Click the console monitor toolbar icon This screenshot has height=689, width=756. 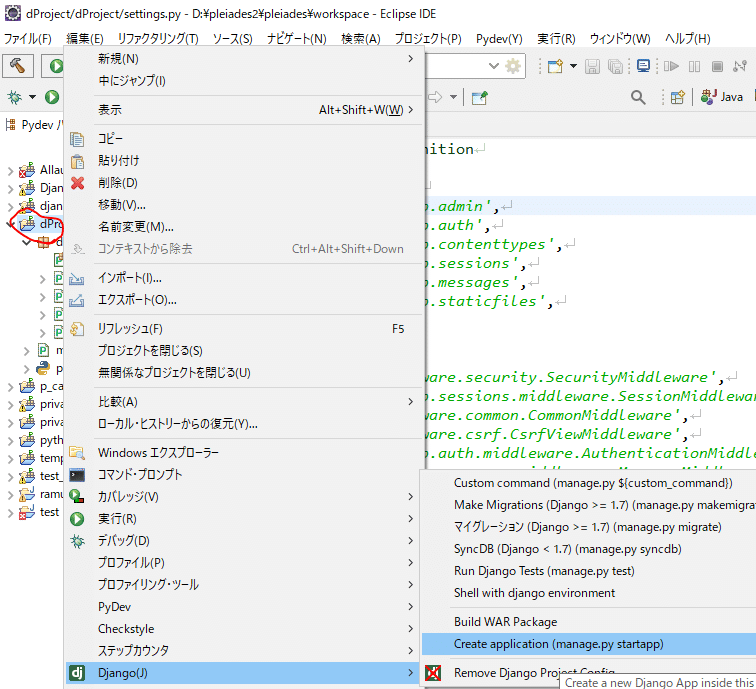coord(643,66)
